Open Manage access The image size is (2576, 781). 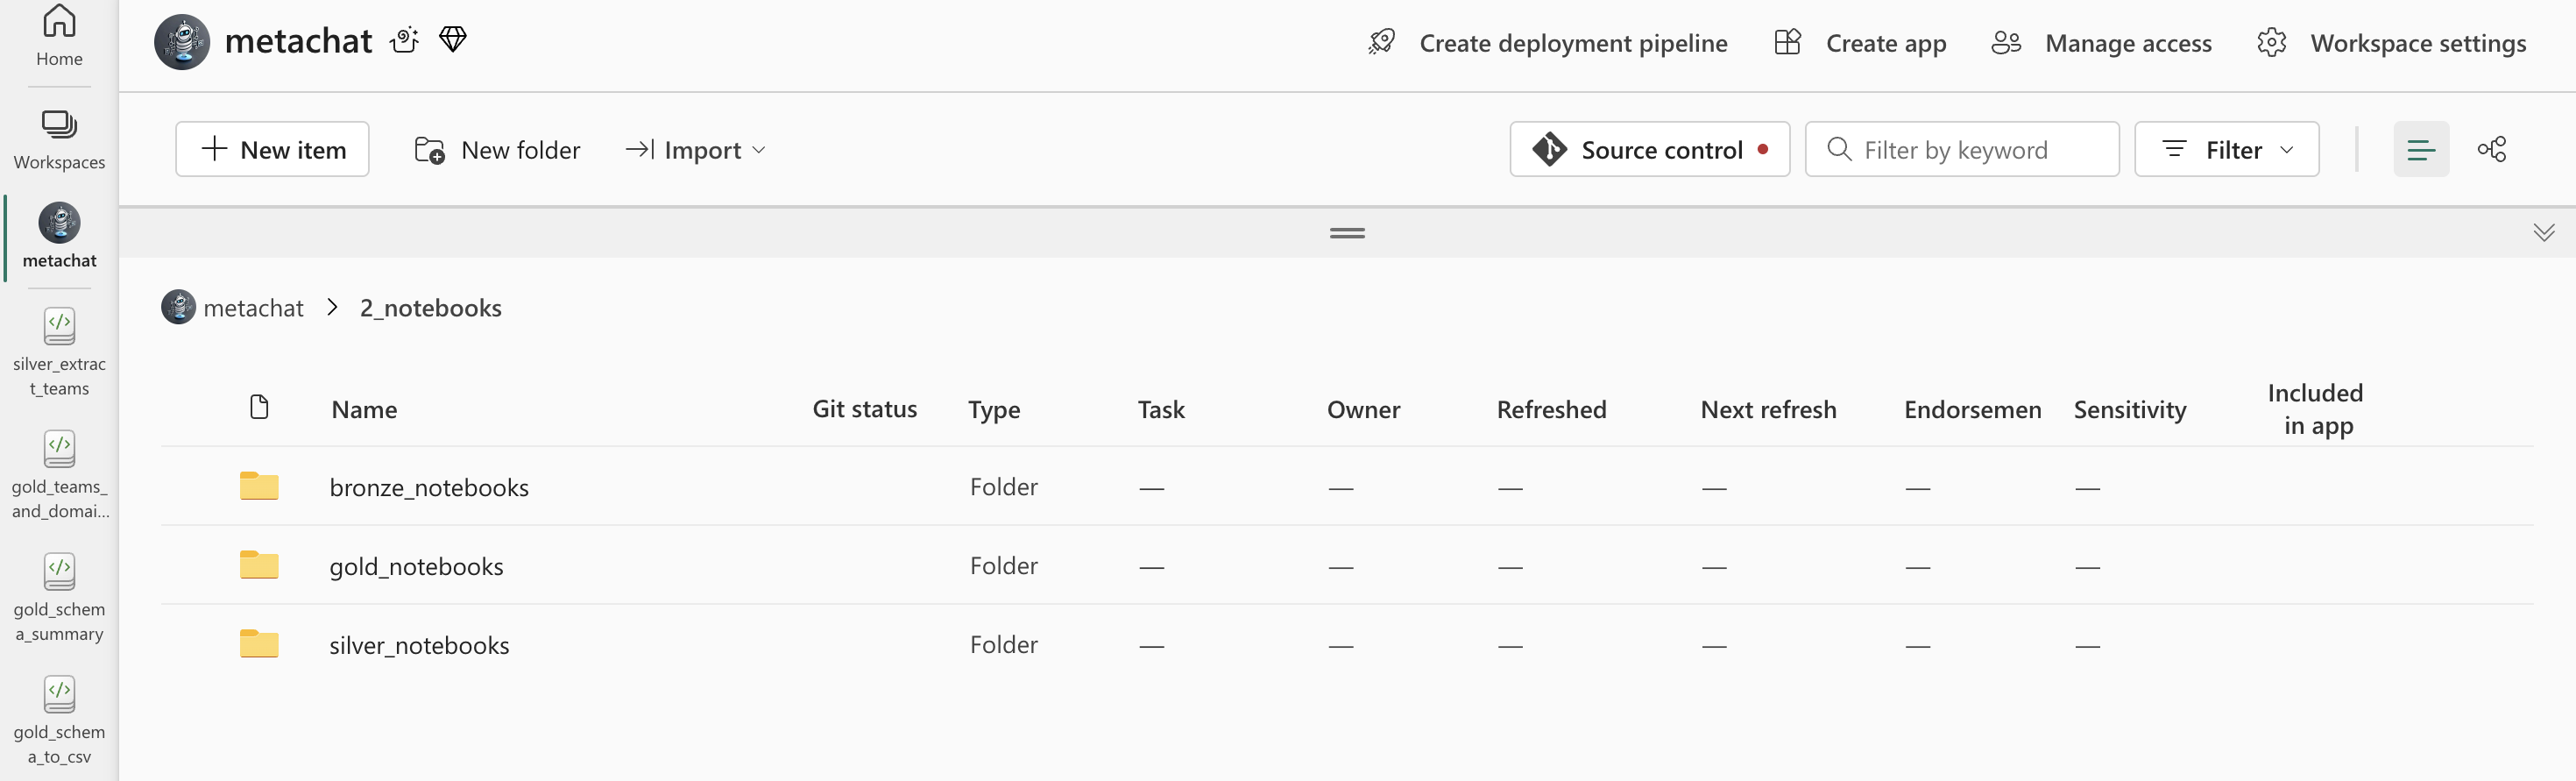click(x=2102, y=43)
